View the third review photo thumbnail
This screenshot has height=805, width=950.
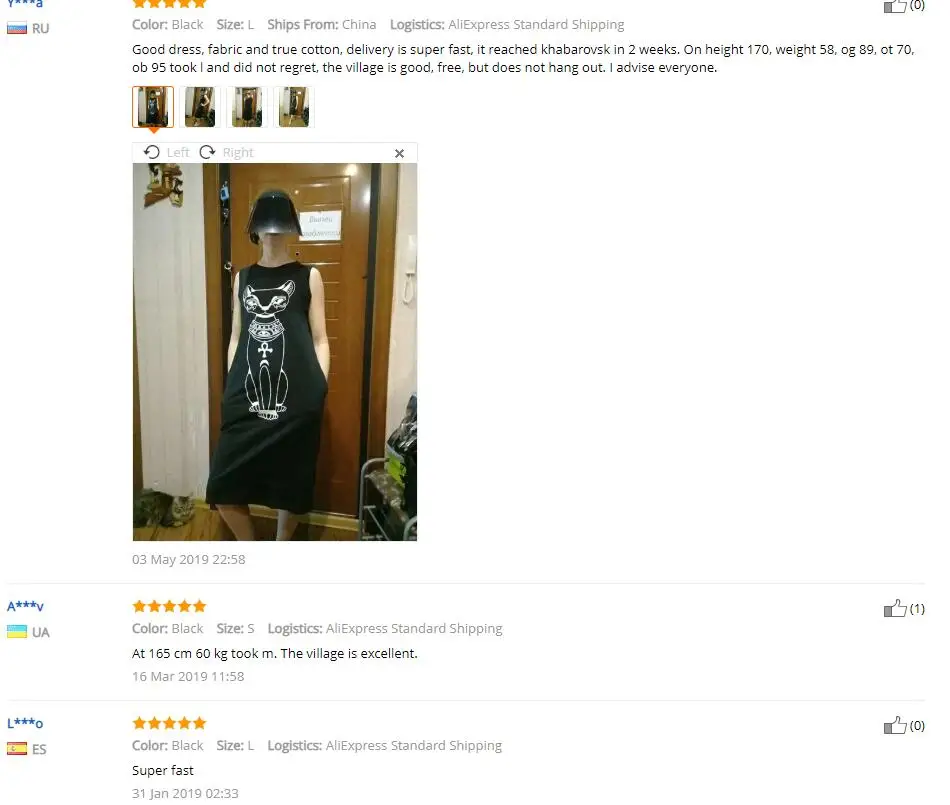coord(247,107)
